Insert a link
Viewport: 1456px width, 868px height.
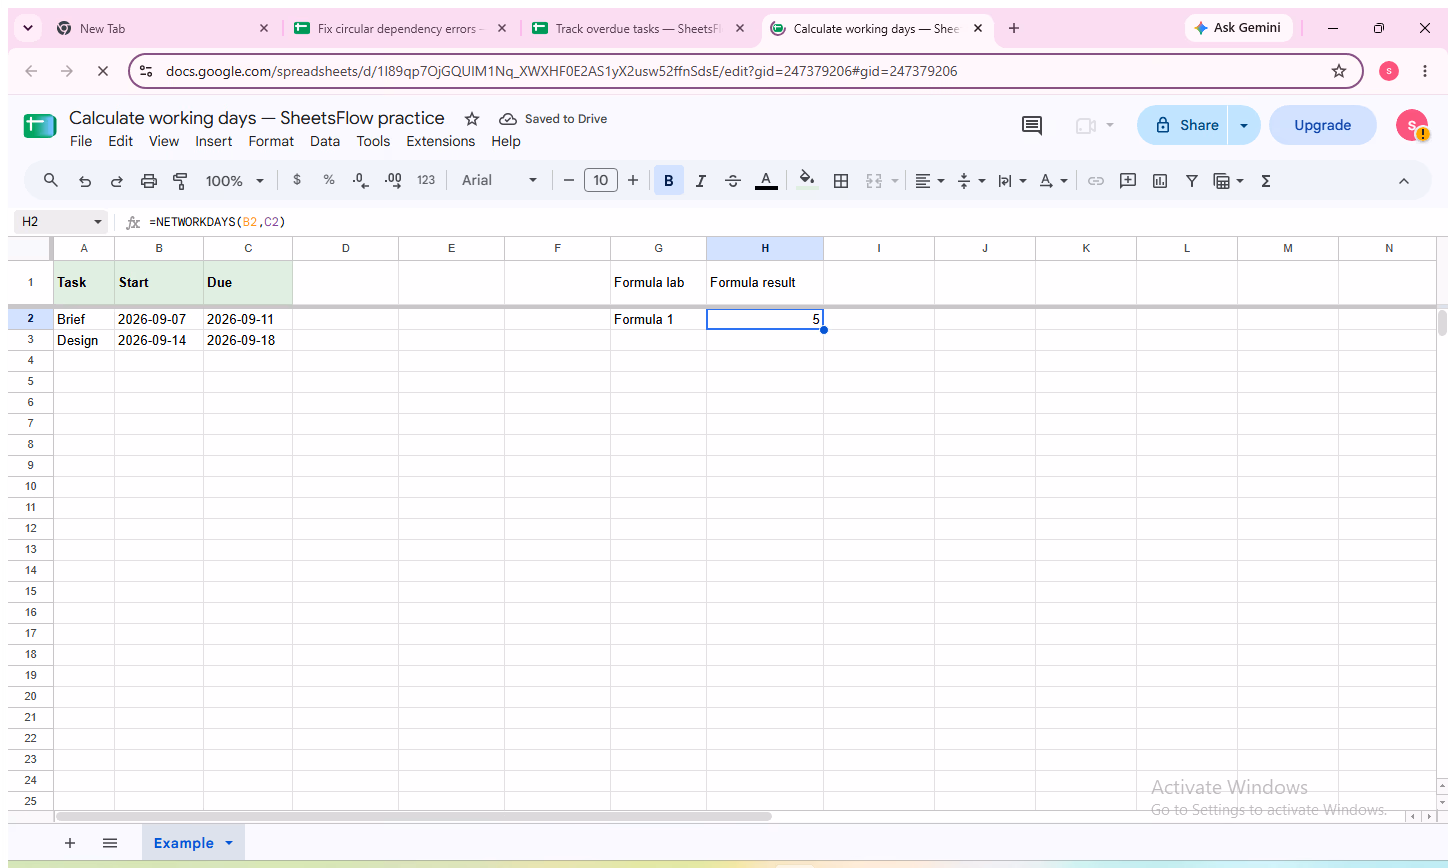(x=1096, y=181)
